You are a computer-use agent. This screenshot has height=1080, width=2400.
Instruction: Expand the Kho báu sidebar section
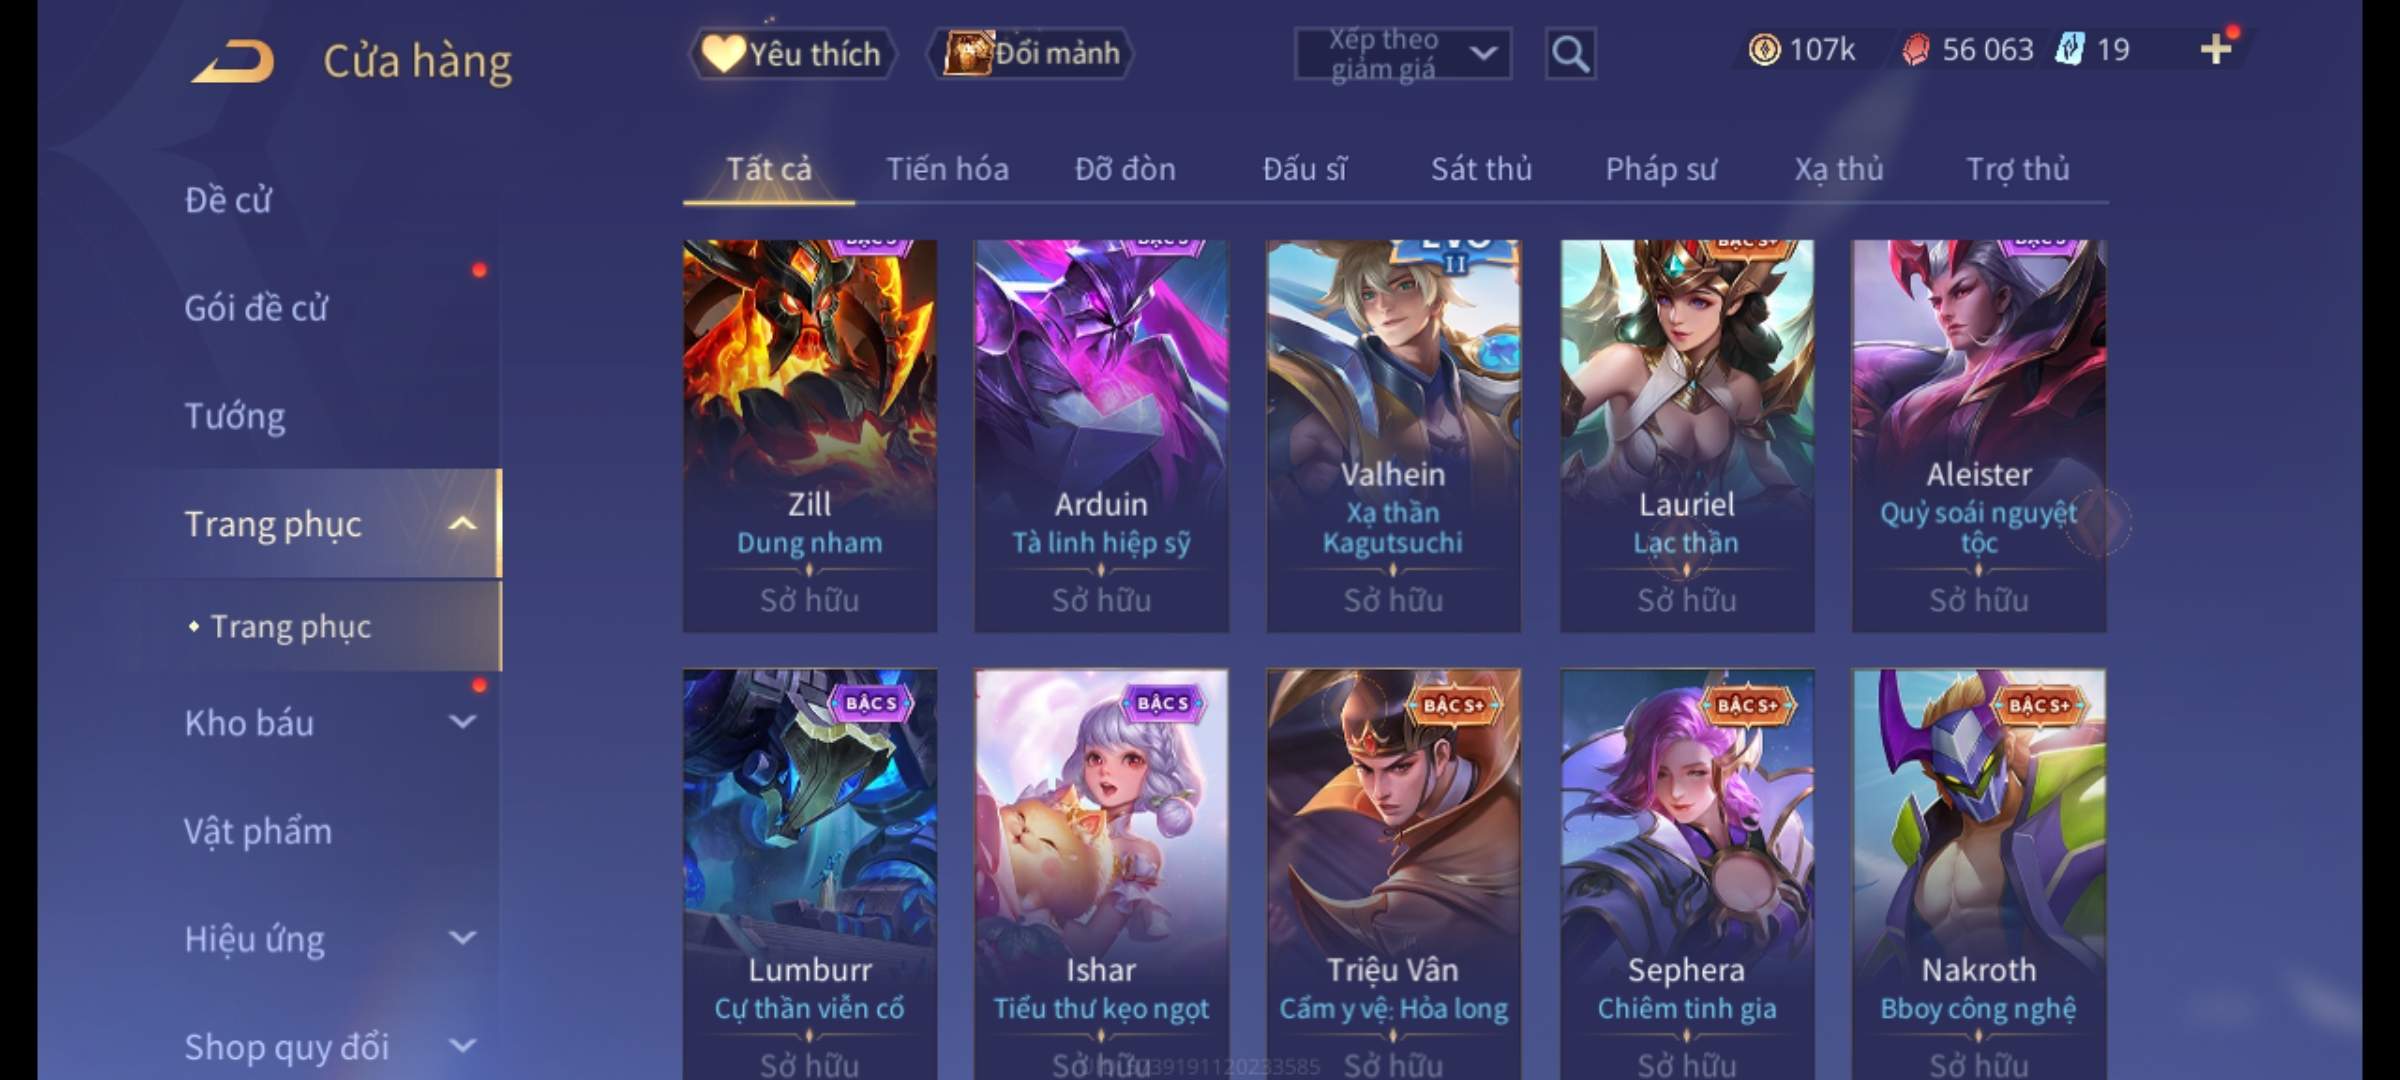[x=461, y=722]
